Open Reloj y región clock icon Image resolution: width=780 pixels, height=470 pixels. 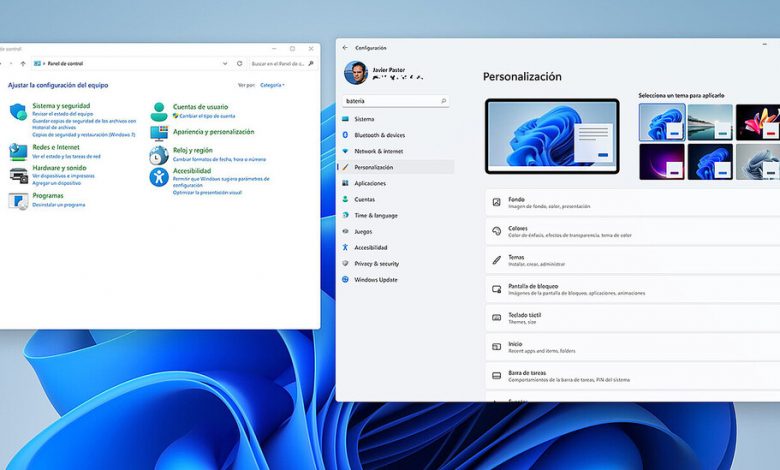(159, 155)
